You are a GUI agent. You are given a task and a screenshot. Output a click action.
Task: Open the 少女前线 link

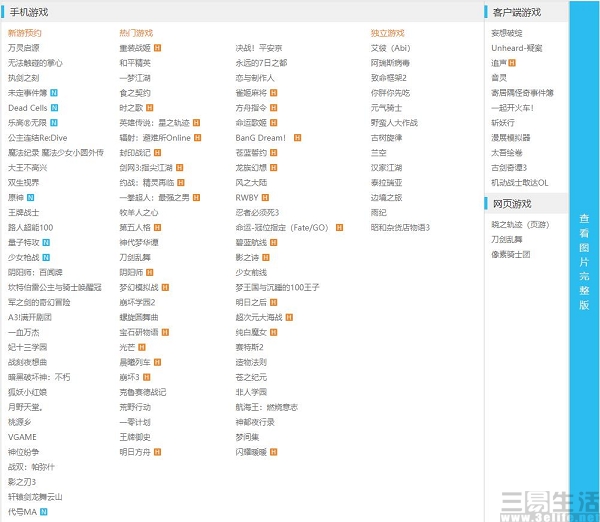click(x=251, y=272)
